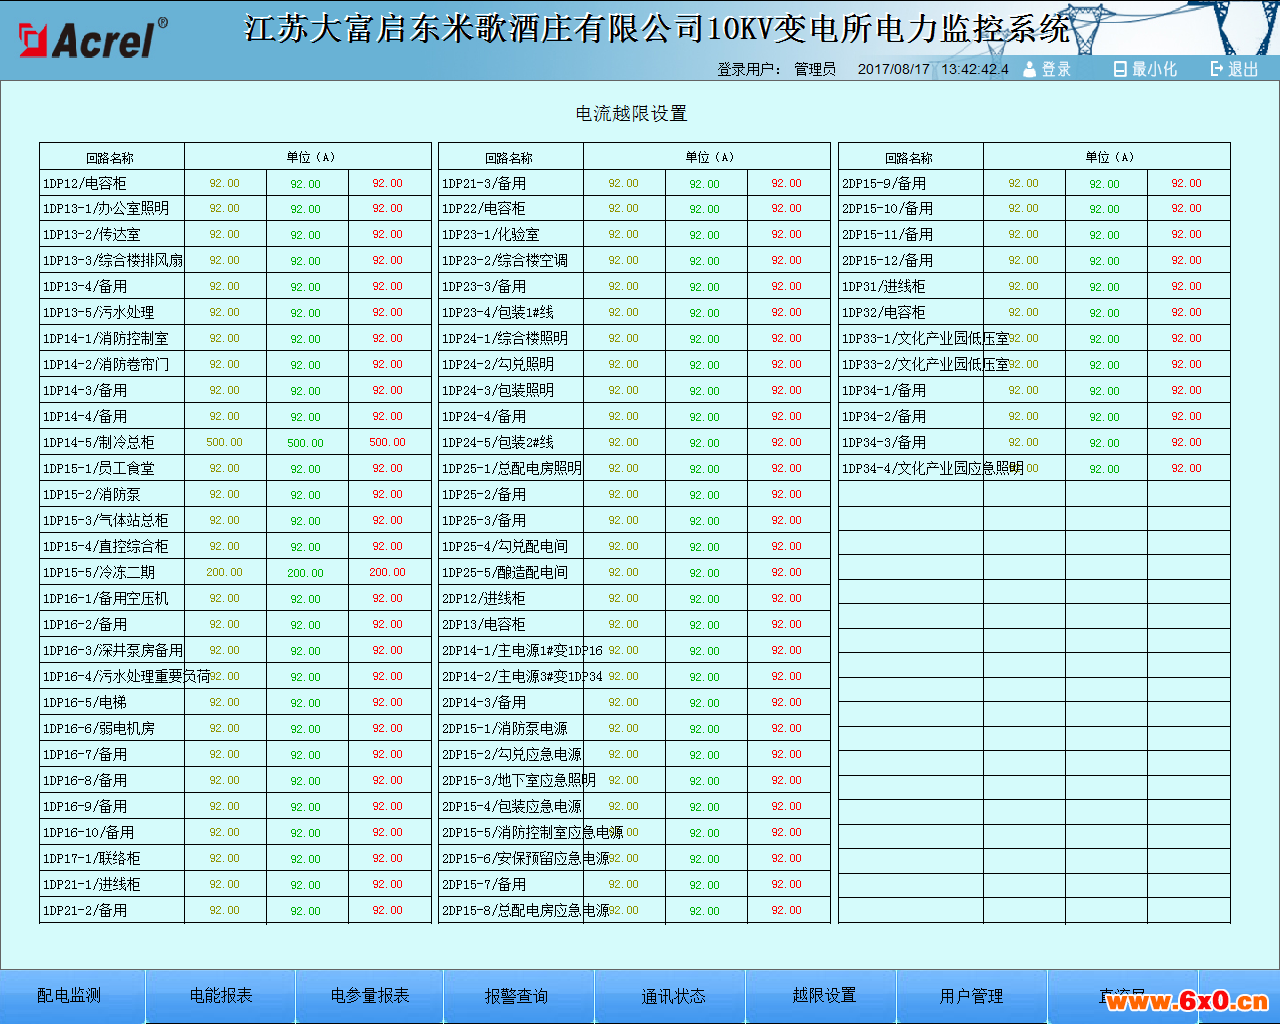Select row 2DP12/进线柜
Viewport: 1280px width, 1024px height.
click(634, 599)
